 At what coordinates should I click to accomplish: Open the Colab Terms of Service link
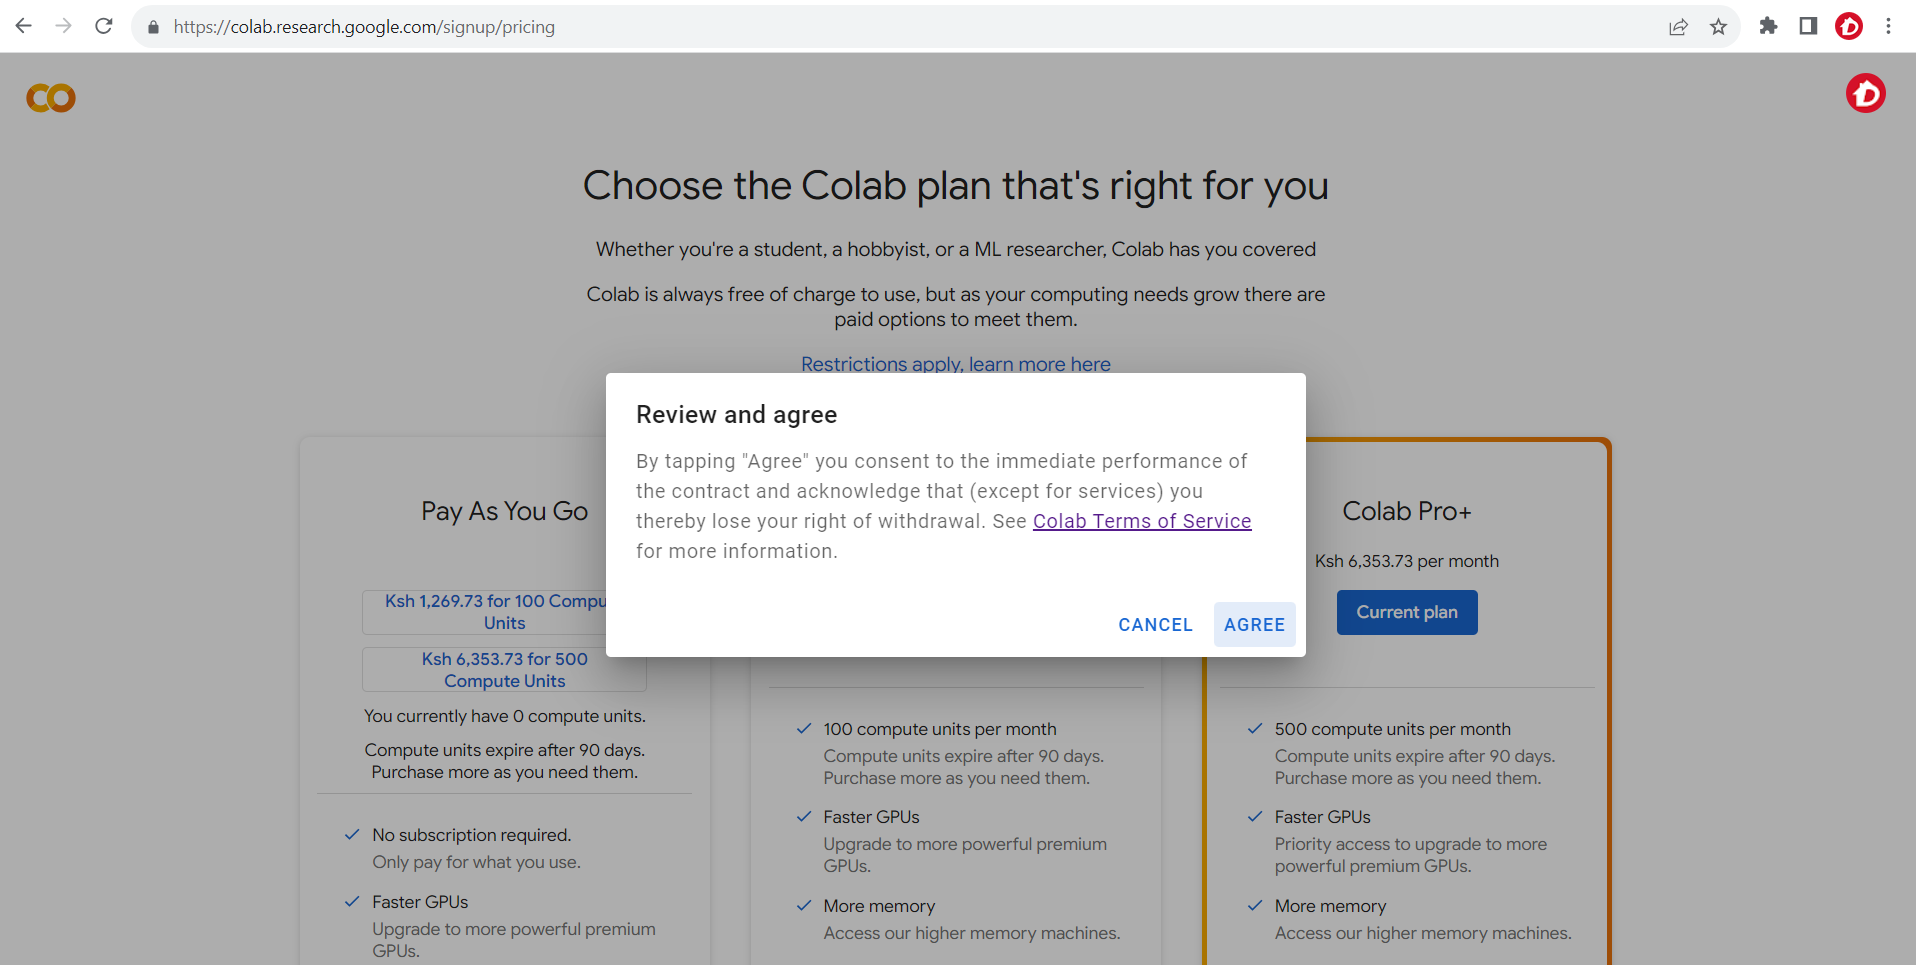coord(1141,520)
